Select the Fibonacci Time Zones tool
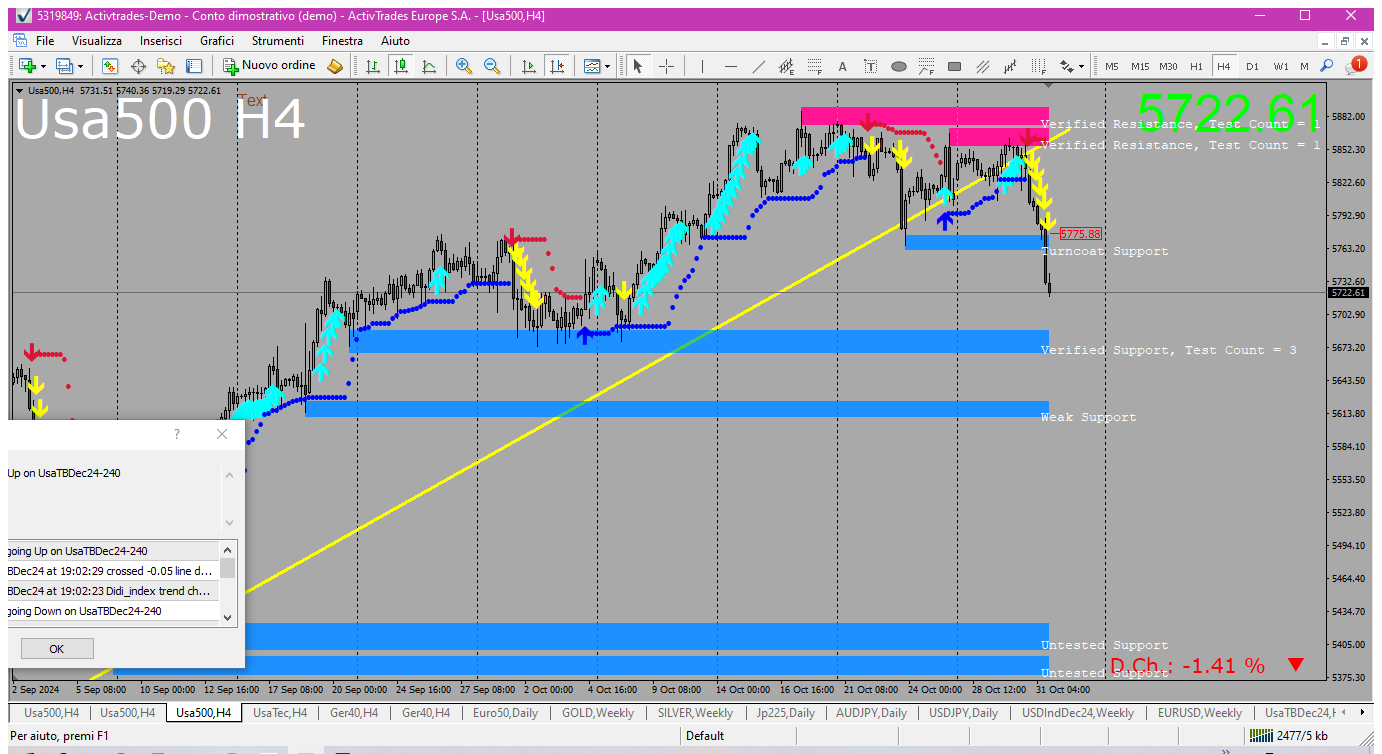 [x=1038, y=66]
